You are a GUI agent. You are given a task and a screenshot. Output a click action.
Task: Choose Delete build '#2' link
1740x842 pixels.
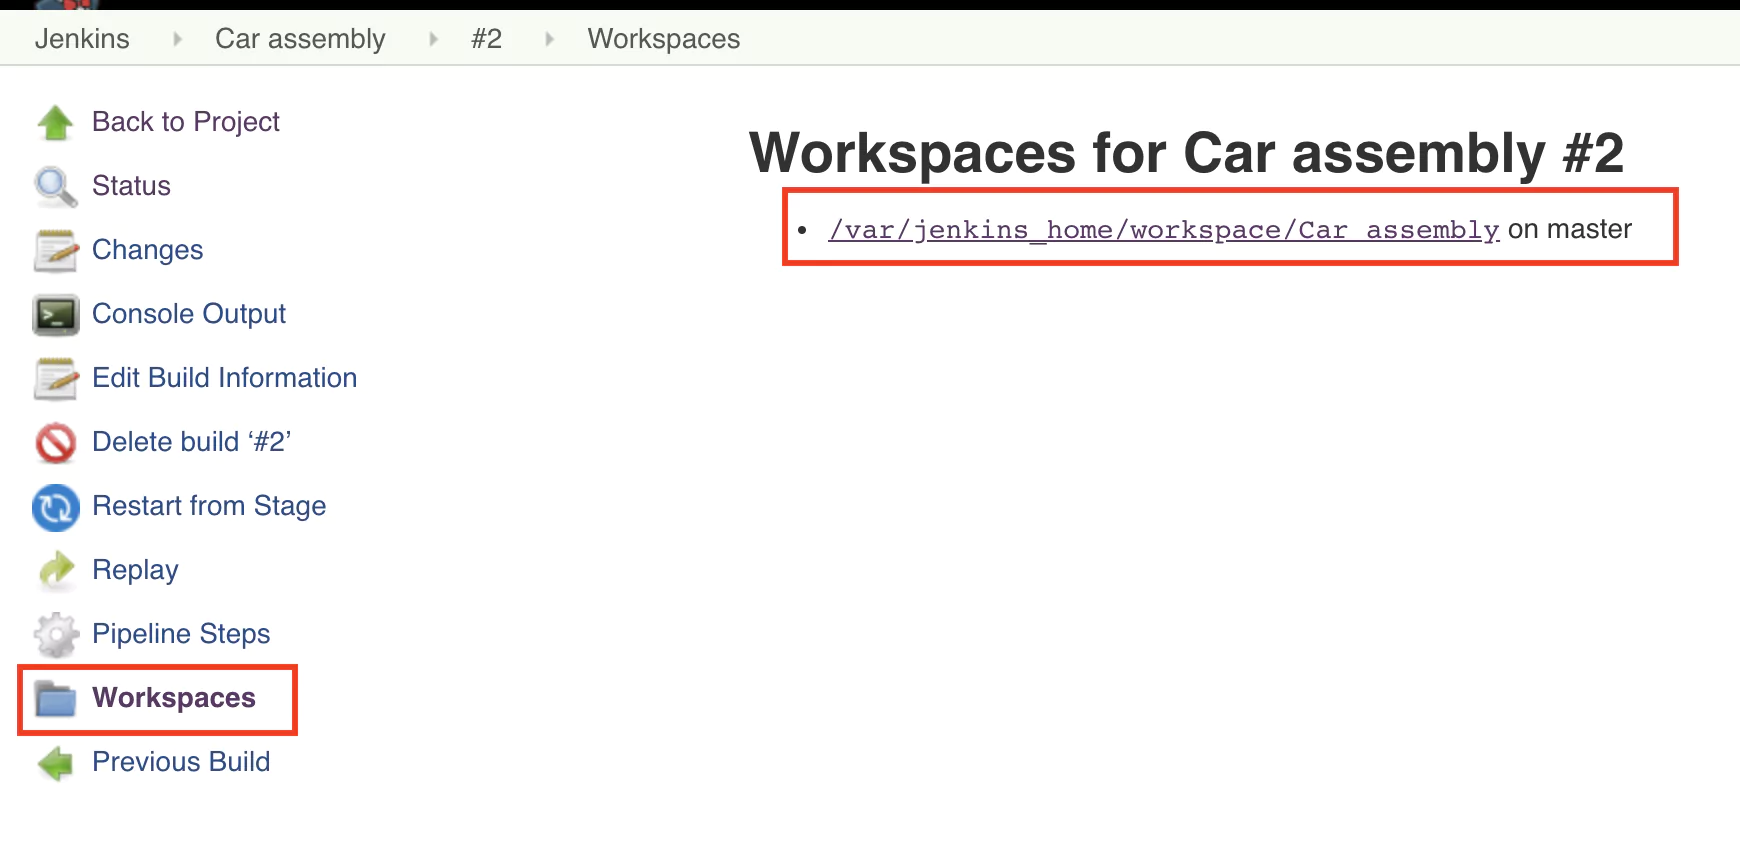pos(191,442)
